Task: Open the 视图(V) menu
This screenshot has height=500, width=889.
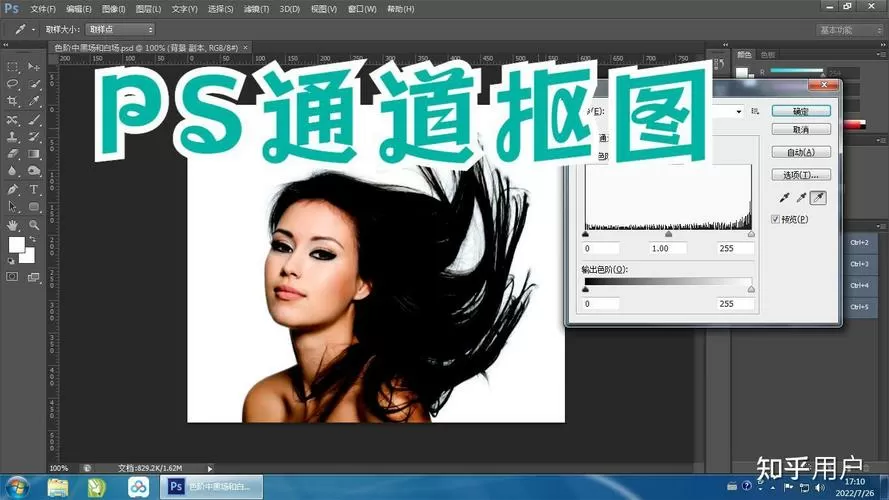Action: pyautogui.click(x=324, y=9)
